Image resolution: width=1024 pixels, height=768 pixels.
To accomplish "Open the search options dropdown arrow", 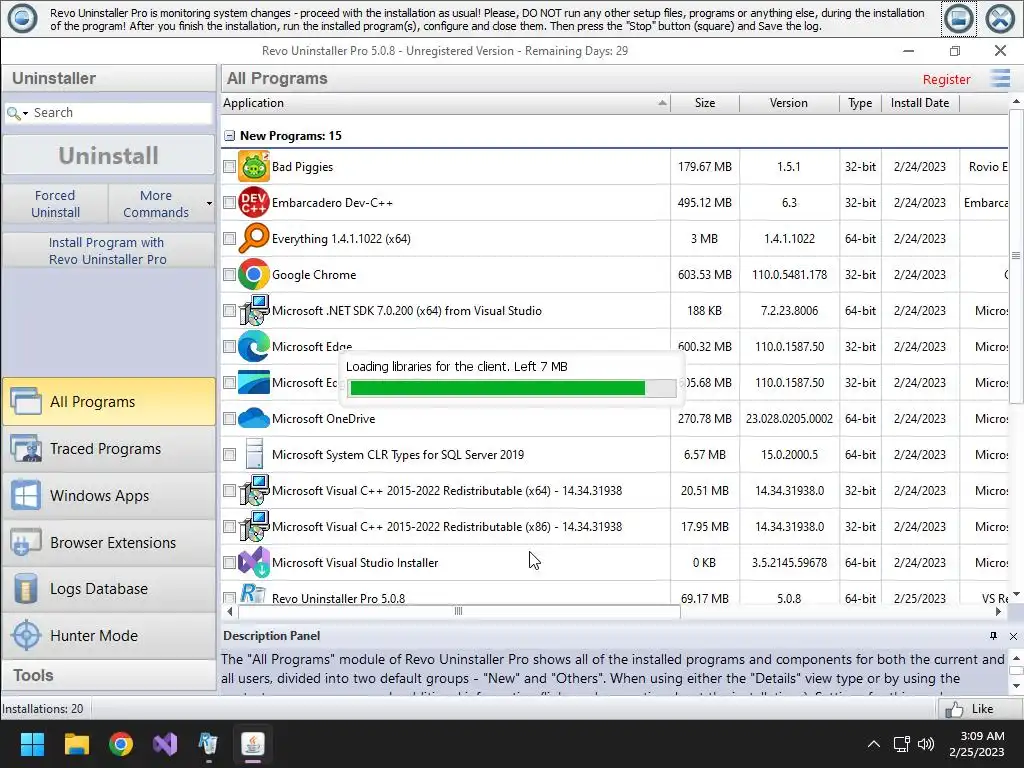I will (25, 113).
